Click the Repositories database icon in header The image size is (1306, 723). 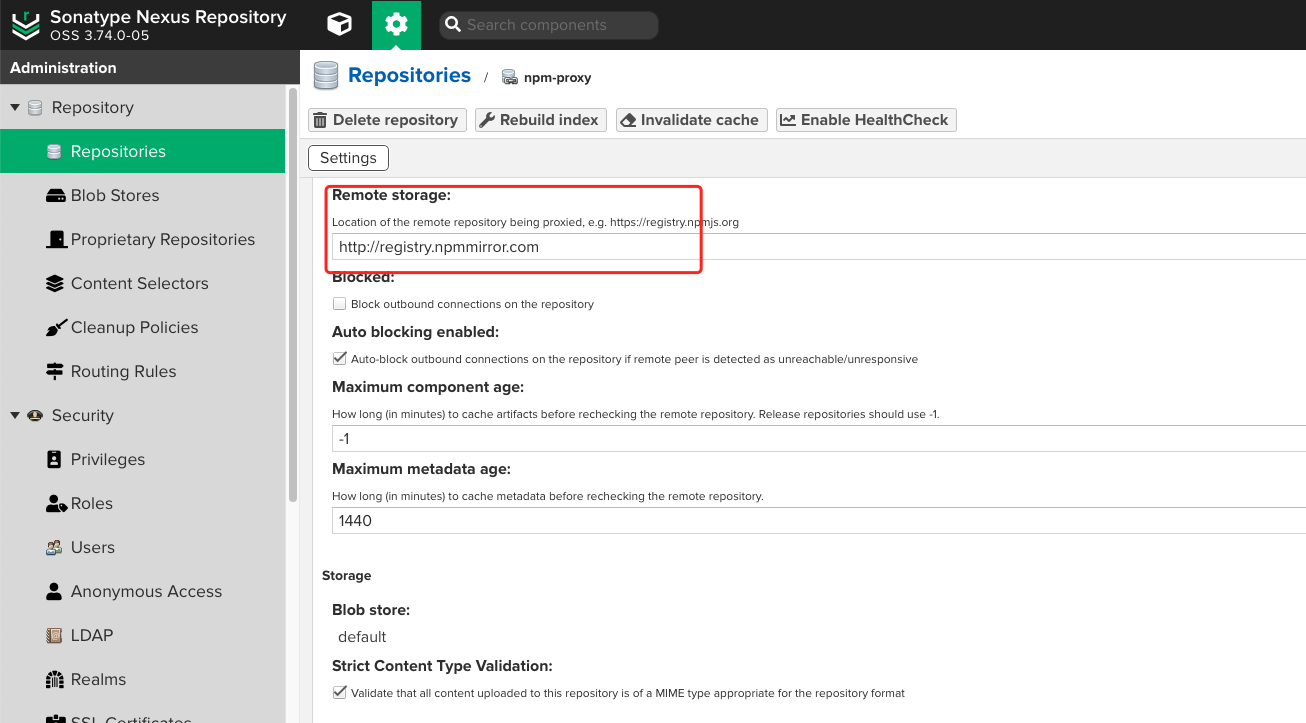pos(325,76)
